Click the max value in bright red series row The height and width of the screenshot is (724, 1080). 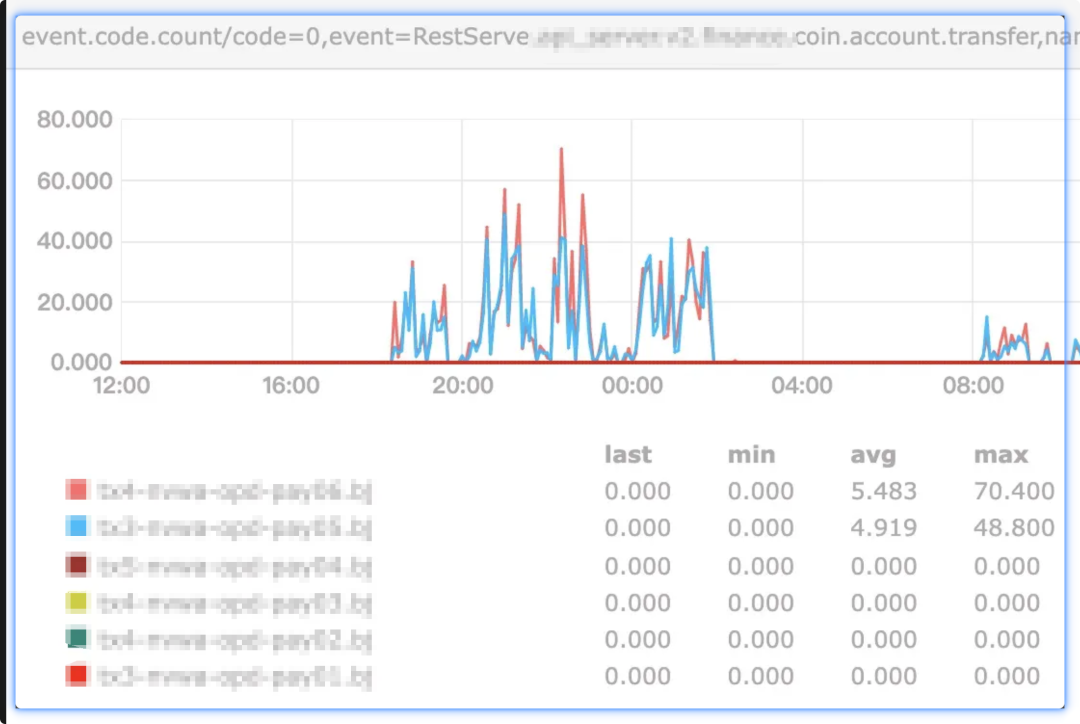tap(1006, 676)
